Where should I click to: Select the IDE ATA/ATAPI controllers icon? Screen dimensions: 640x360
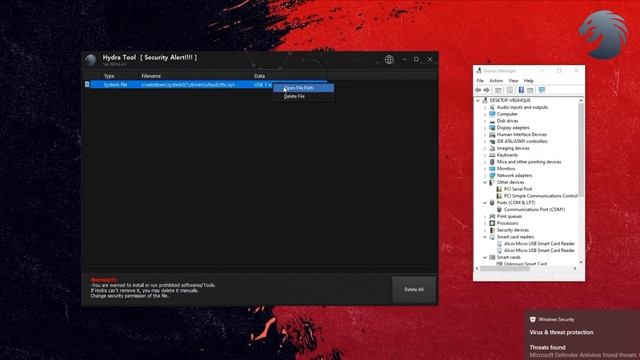pyautogui.click(x=492, y=141)
